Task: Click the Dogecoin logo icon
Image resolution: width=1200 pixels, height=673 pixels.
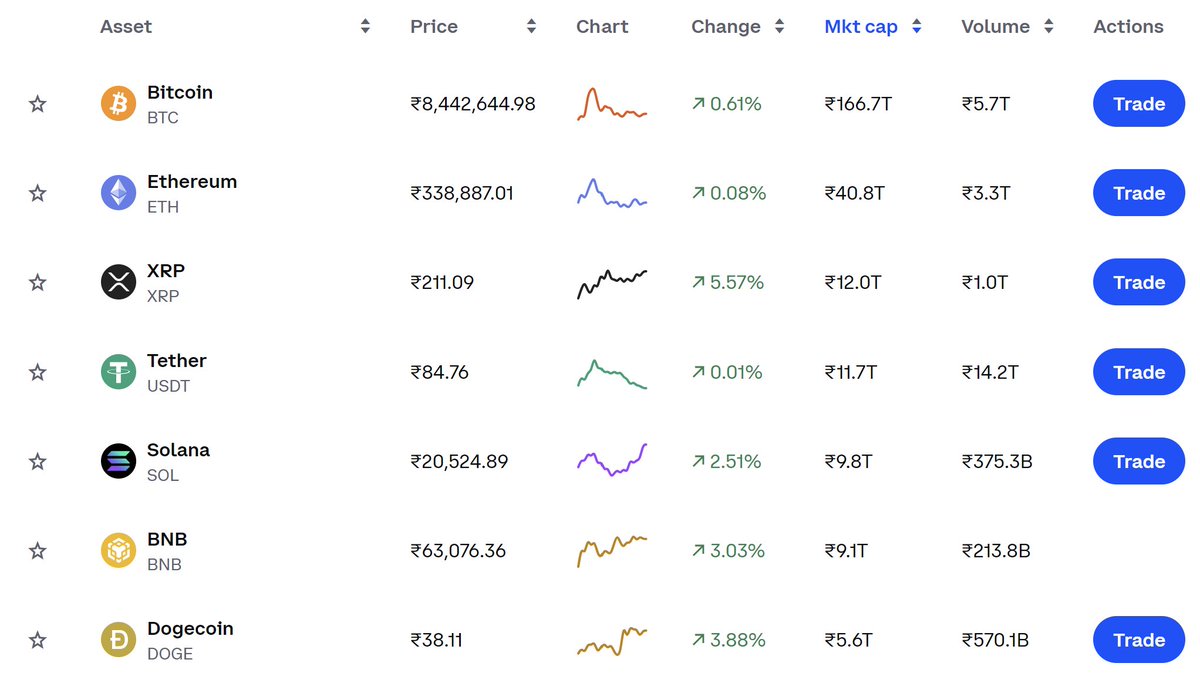Action: coord(118,640)
